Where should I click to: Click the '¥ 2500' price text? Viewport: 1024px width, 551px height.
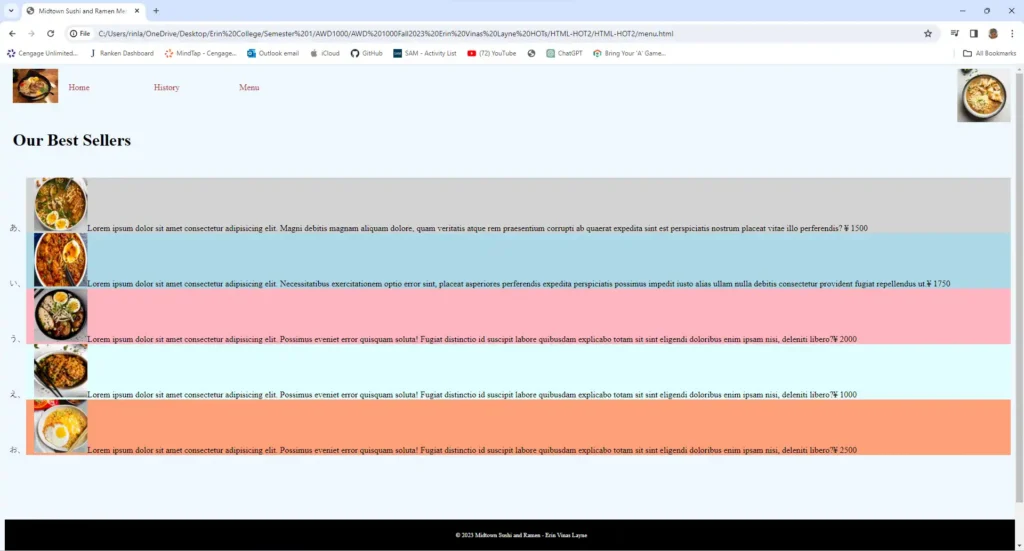click(x=845, y=450)
